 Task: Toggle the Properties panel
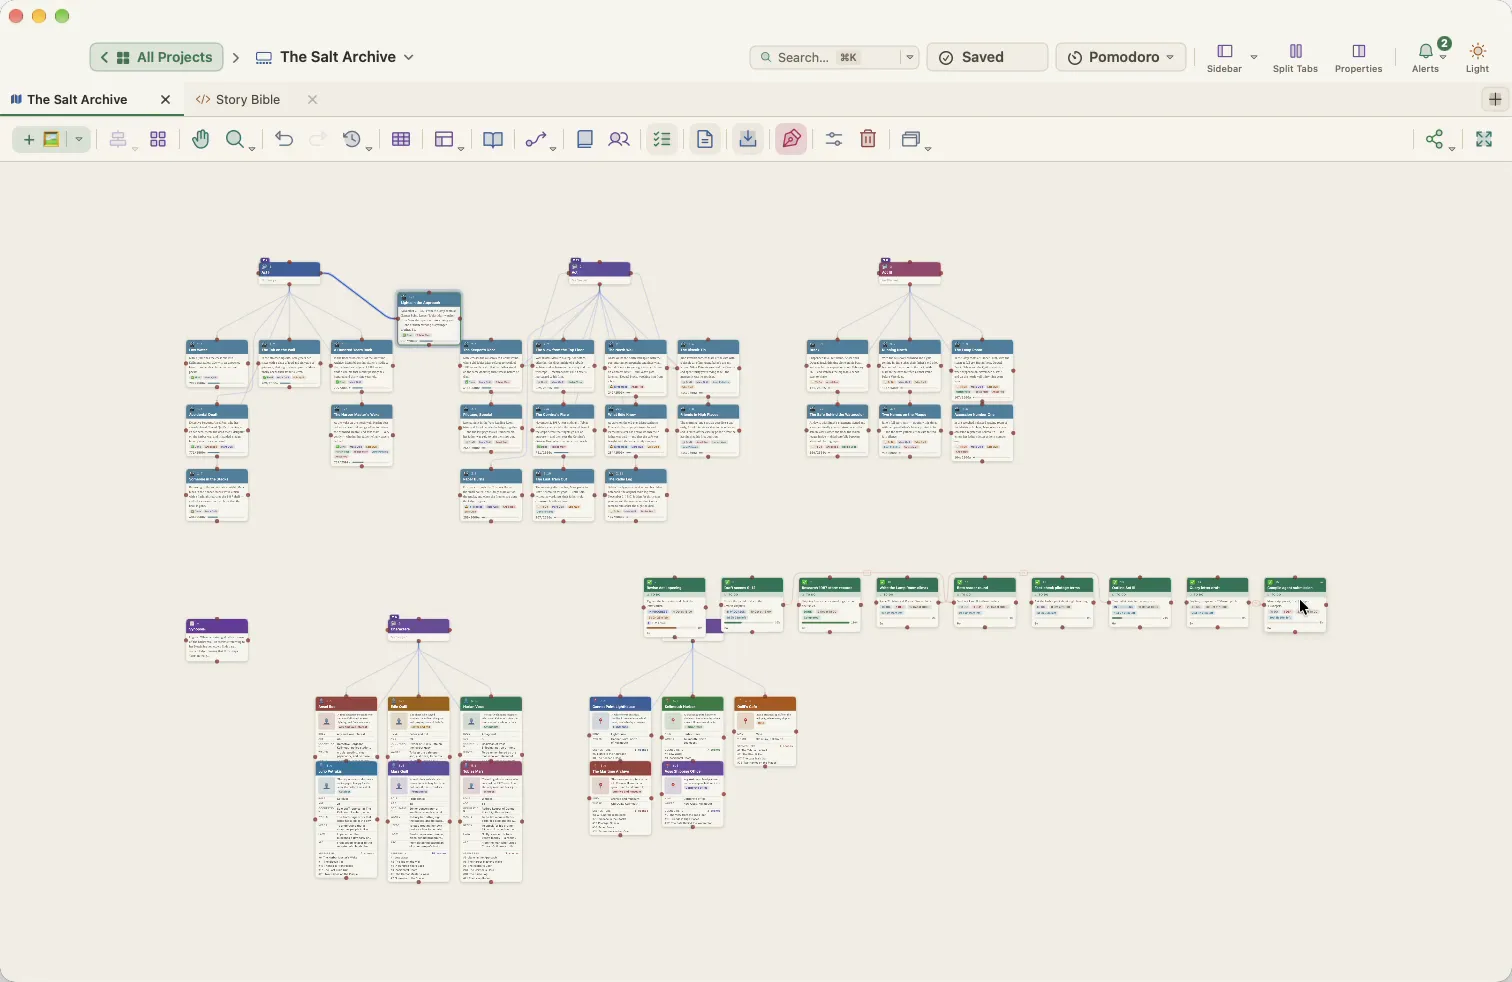click(x=1358, y=58)
